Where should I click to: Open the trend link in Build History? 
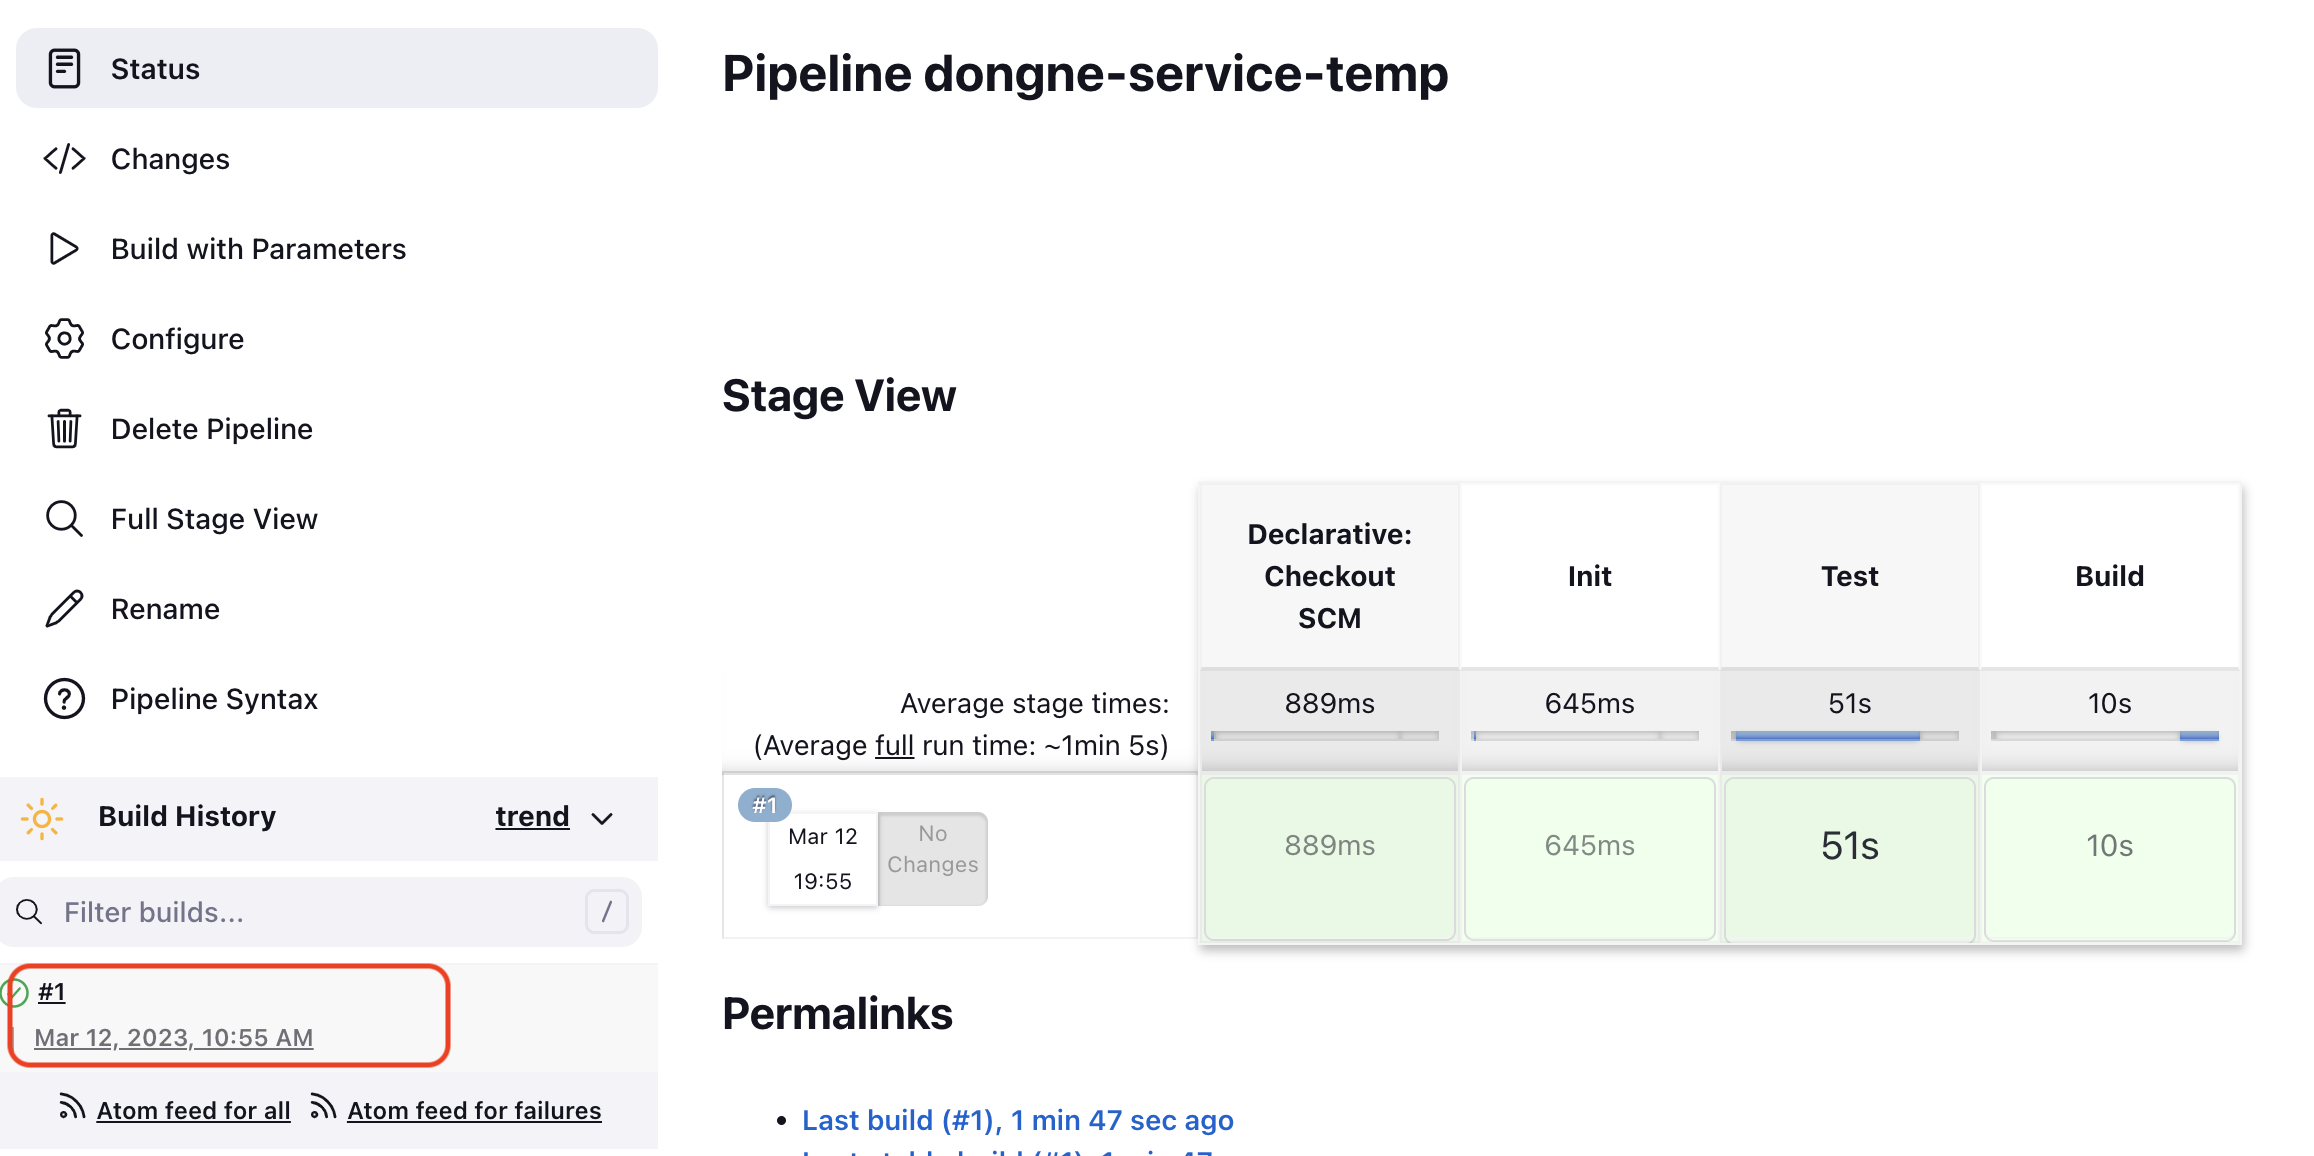(x=532, y=817)
